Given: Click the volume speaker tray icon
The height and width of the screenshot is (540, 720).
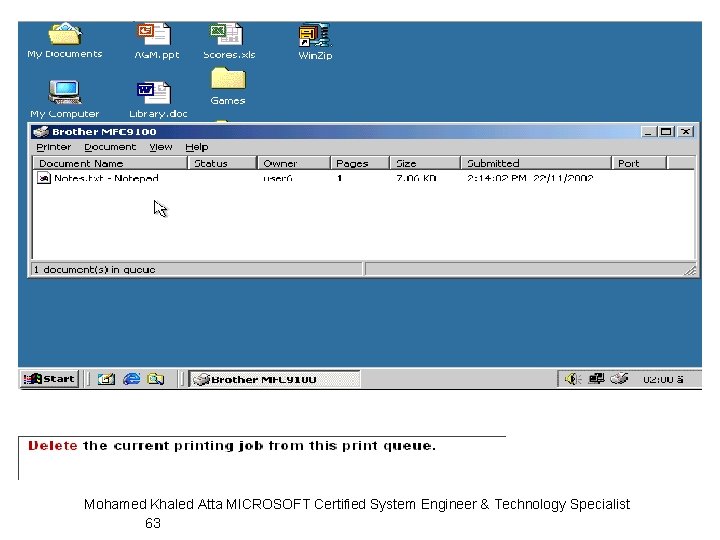Looking at the screenshot, I should 573,379.
